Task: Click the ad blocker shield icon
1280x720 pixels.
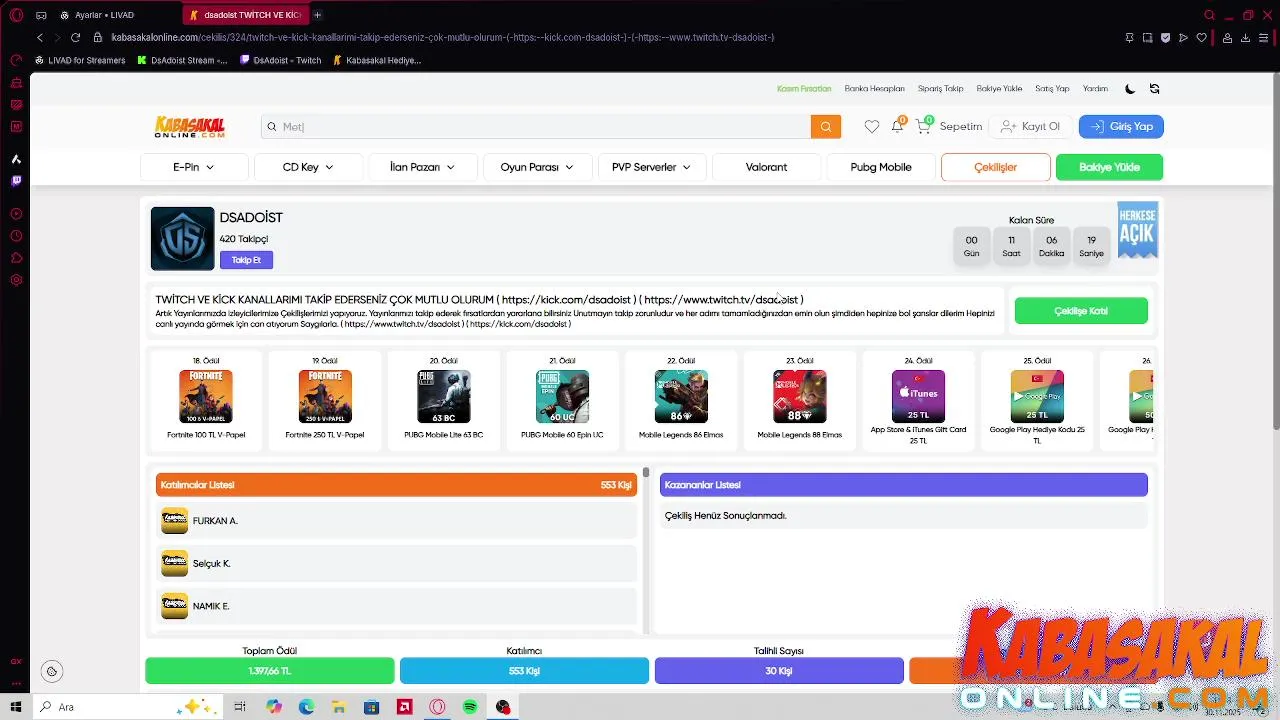Action: coord(1165,37)
